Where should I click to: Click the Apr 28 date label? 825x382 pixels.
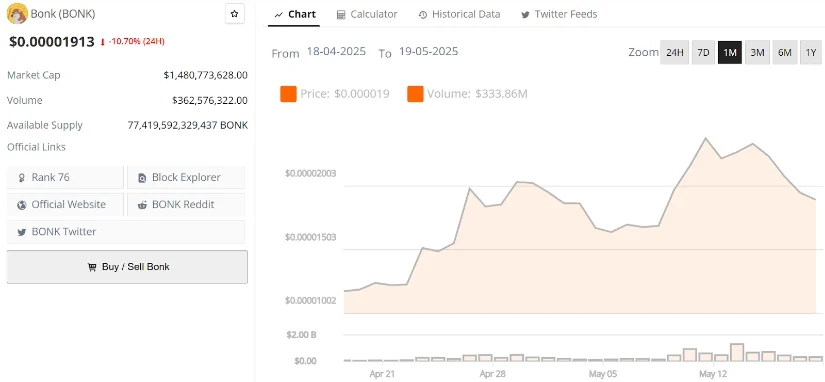(x=492, y=374)
